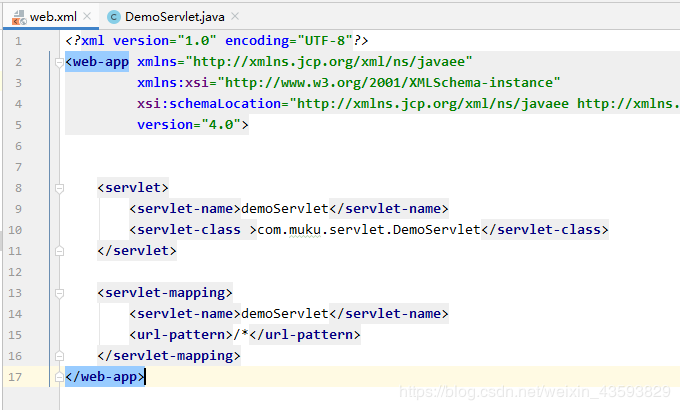
Task: Click line number 1 in the gutter
Action: (x=18, y=41)
